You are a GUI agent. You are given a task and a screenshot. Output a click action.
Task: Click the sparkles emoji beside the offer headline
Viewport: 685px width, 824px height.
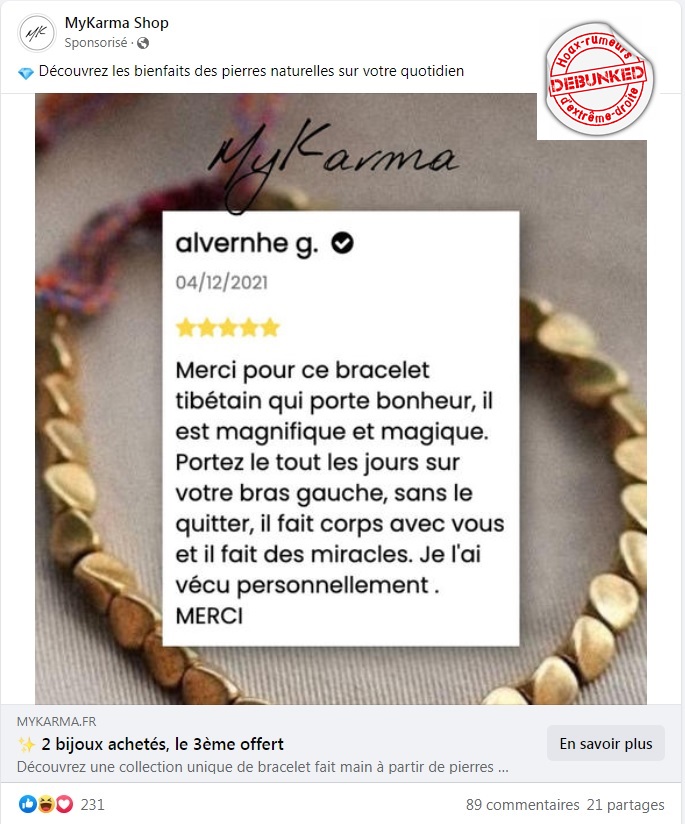[x=26, y=744]
